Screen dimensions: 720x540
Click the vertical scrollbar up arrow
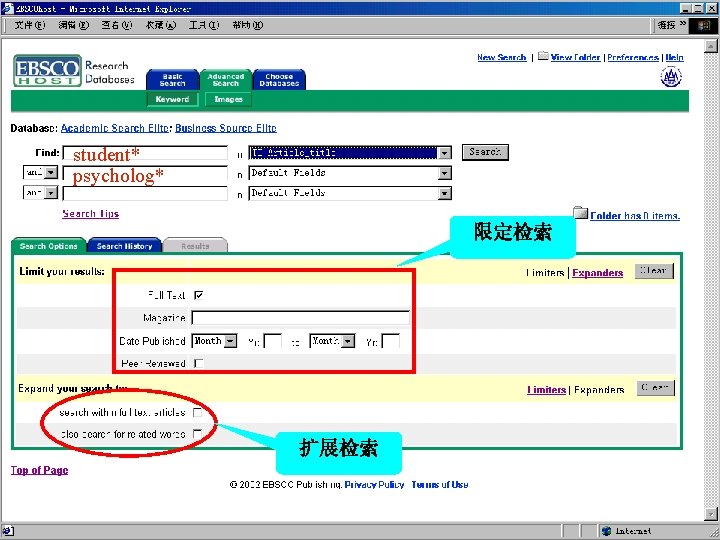(x=711, y=46)
